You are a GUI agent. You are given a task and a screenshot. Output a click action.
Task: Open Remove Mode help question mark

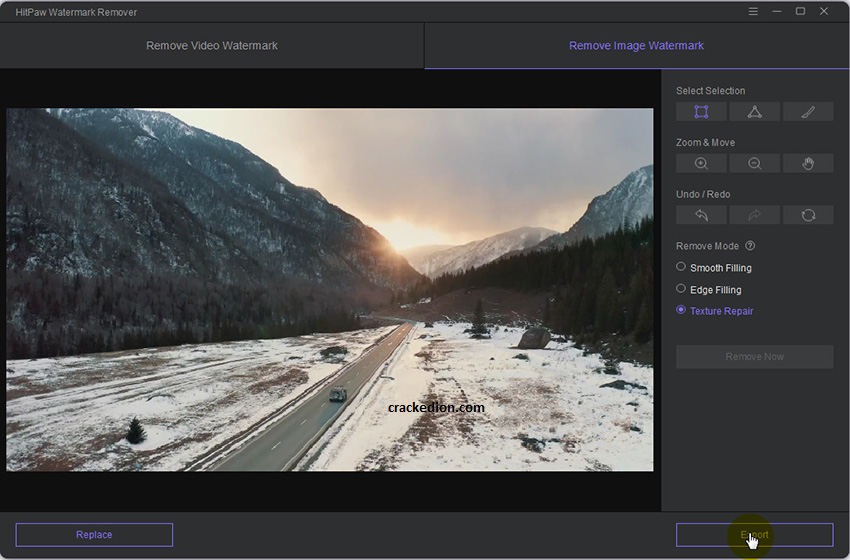[750, 246]
